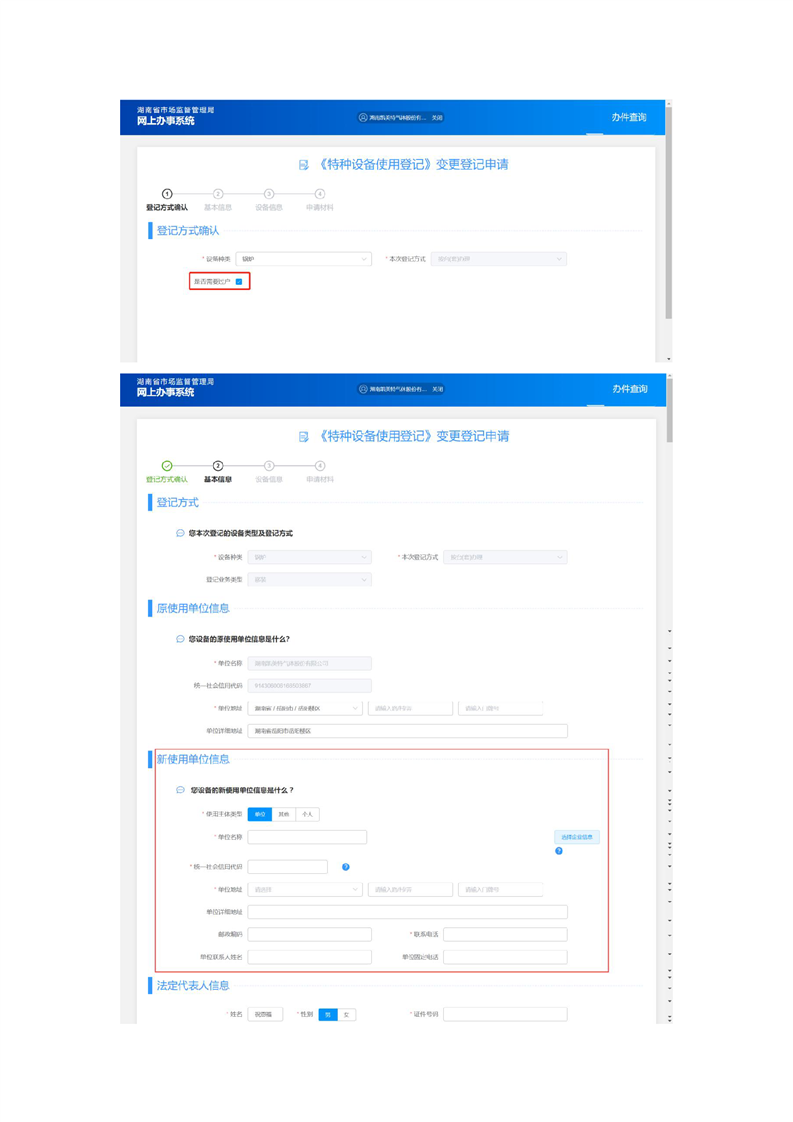Viewport: 793px width, 1122px height.
Task: Toggle the 是否需要过户 checkbox
Action: point(239,282)
